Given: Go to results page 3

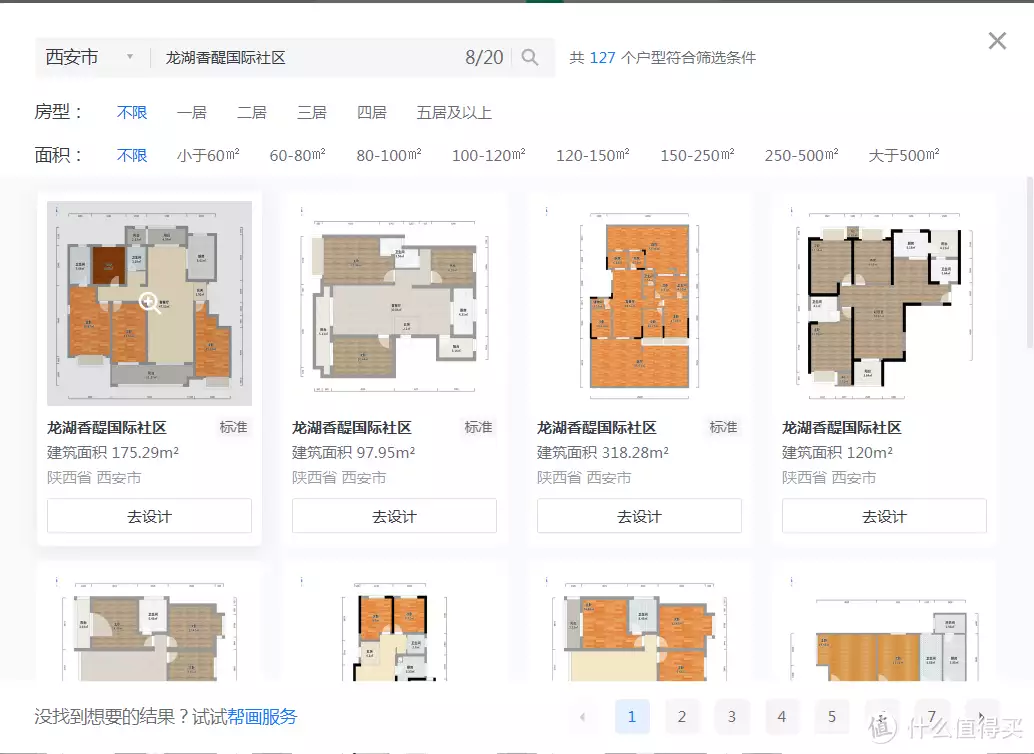Looking at the screenshot, I should click(x=731, y=716).
